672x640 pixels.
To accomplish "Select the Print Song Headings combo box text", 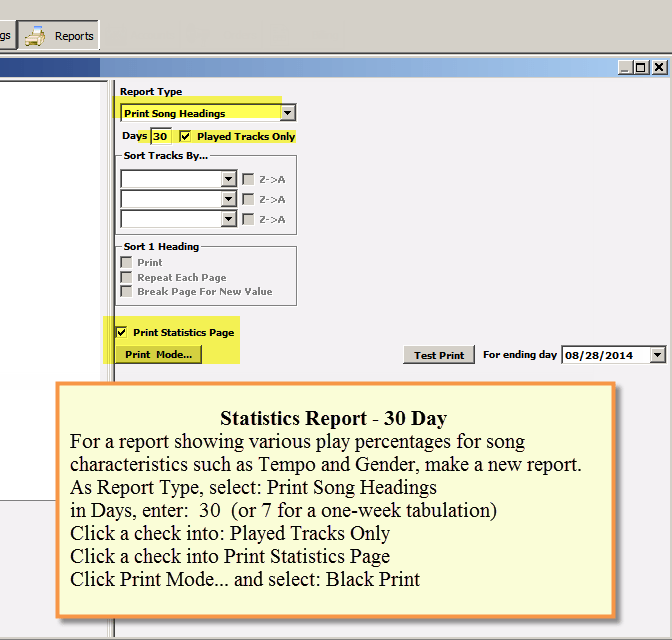I will pos(174,114).
